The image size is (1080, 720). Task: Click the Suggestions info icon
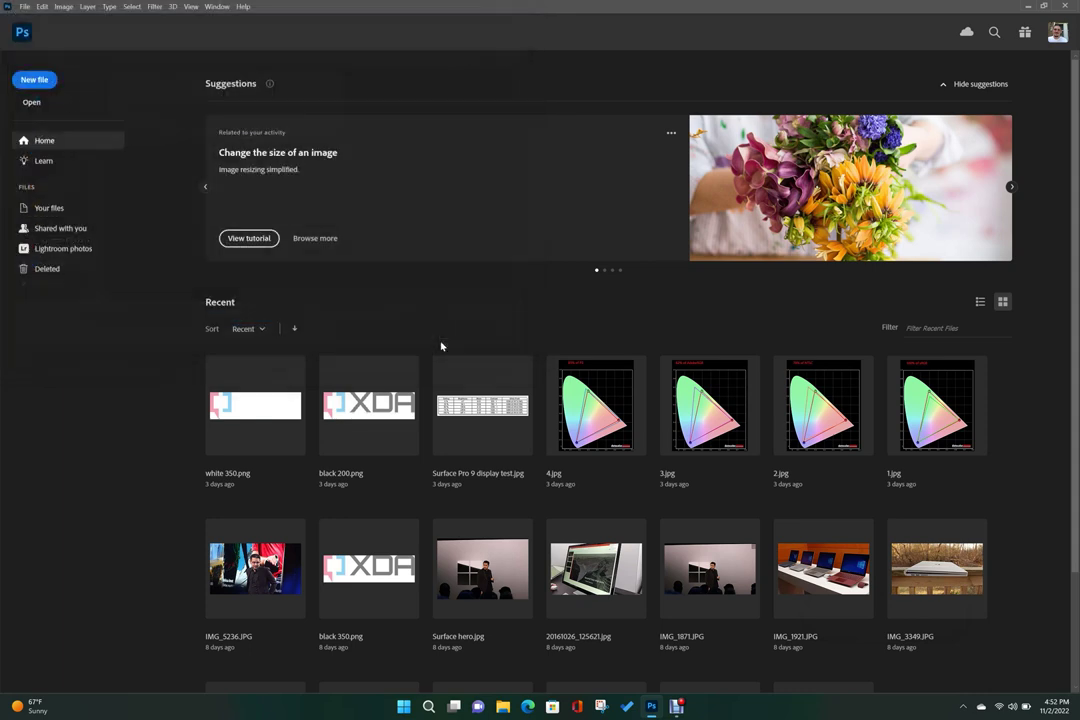(x=270, y=83)
